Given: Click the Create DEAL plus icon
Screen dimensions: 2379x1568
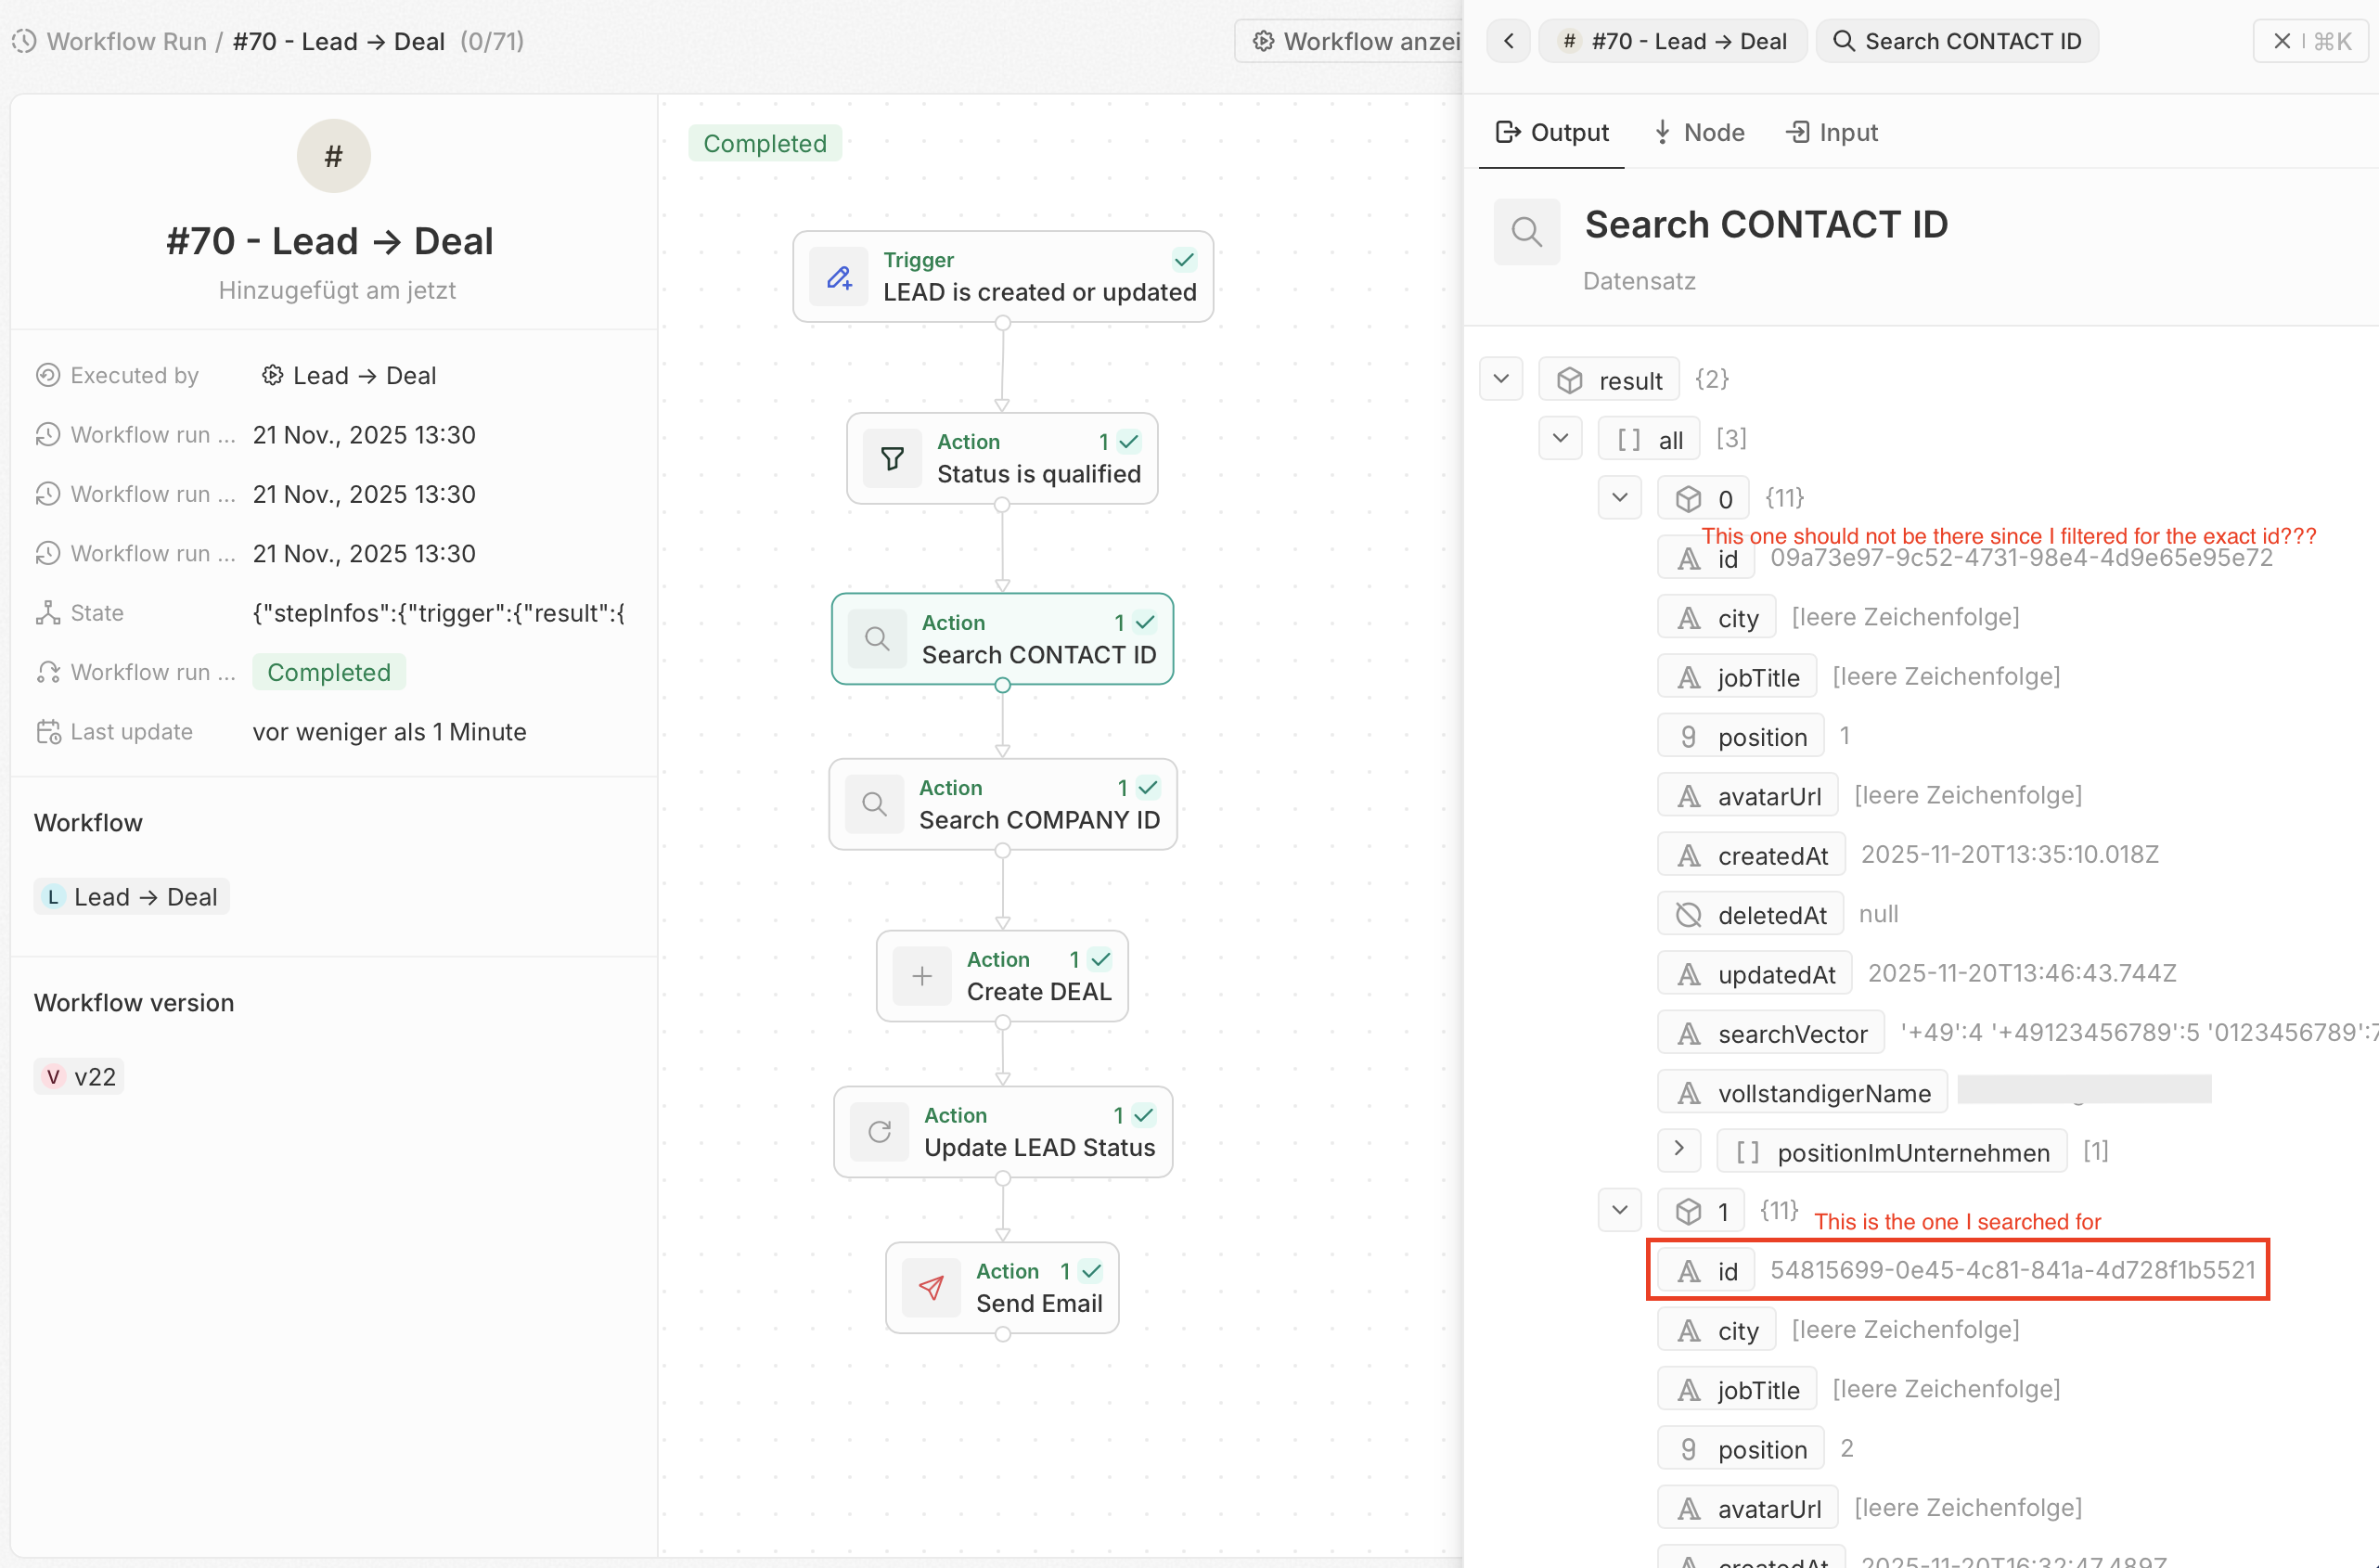Looking at the screenshot, I should tap(922, 976).
